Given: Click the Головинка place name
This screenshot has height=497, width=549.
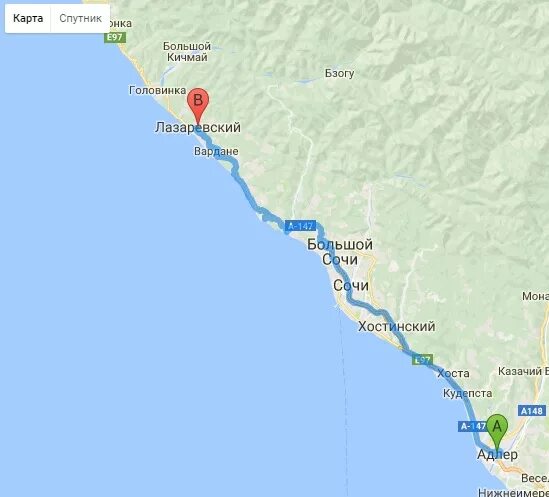Looking at the screenshot, I should [158, 90].
